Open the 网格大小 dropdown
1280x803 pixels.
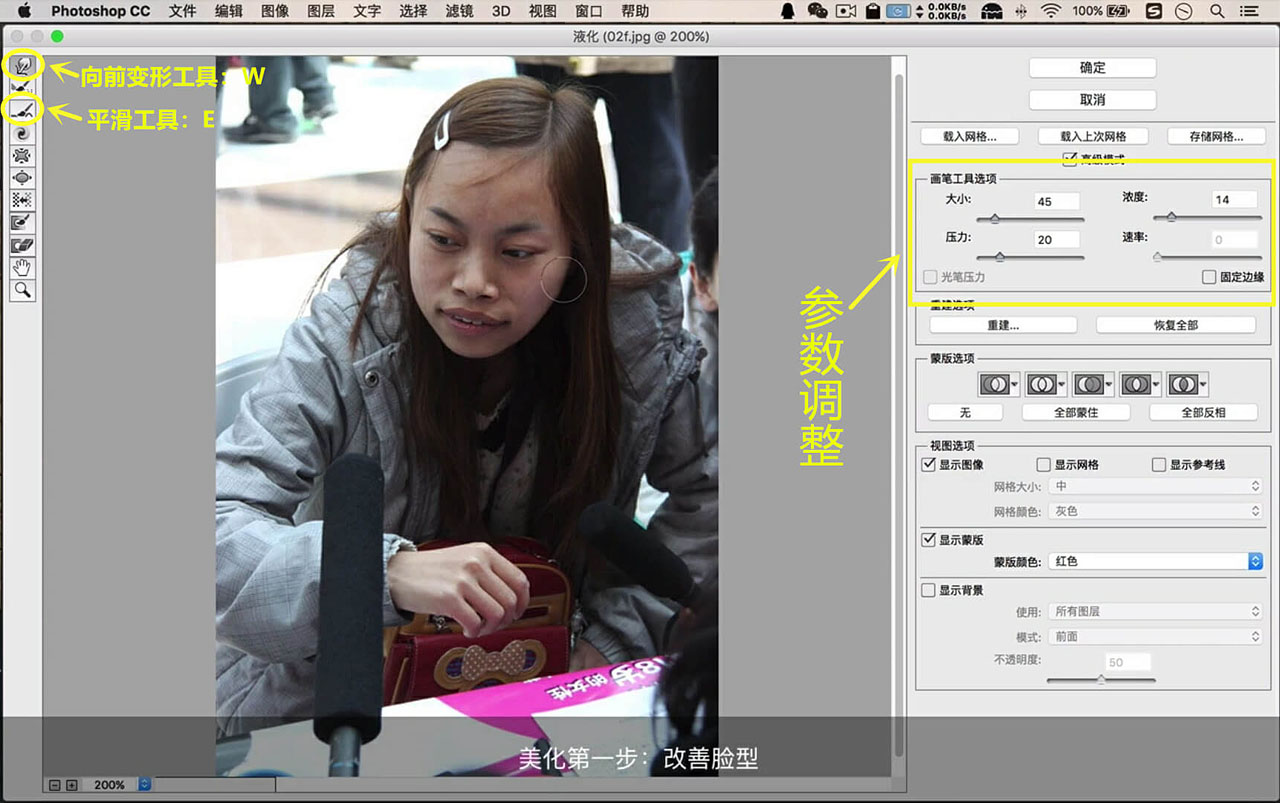click(1157, 486)
